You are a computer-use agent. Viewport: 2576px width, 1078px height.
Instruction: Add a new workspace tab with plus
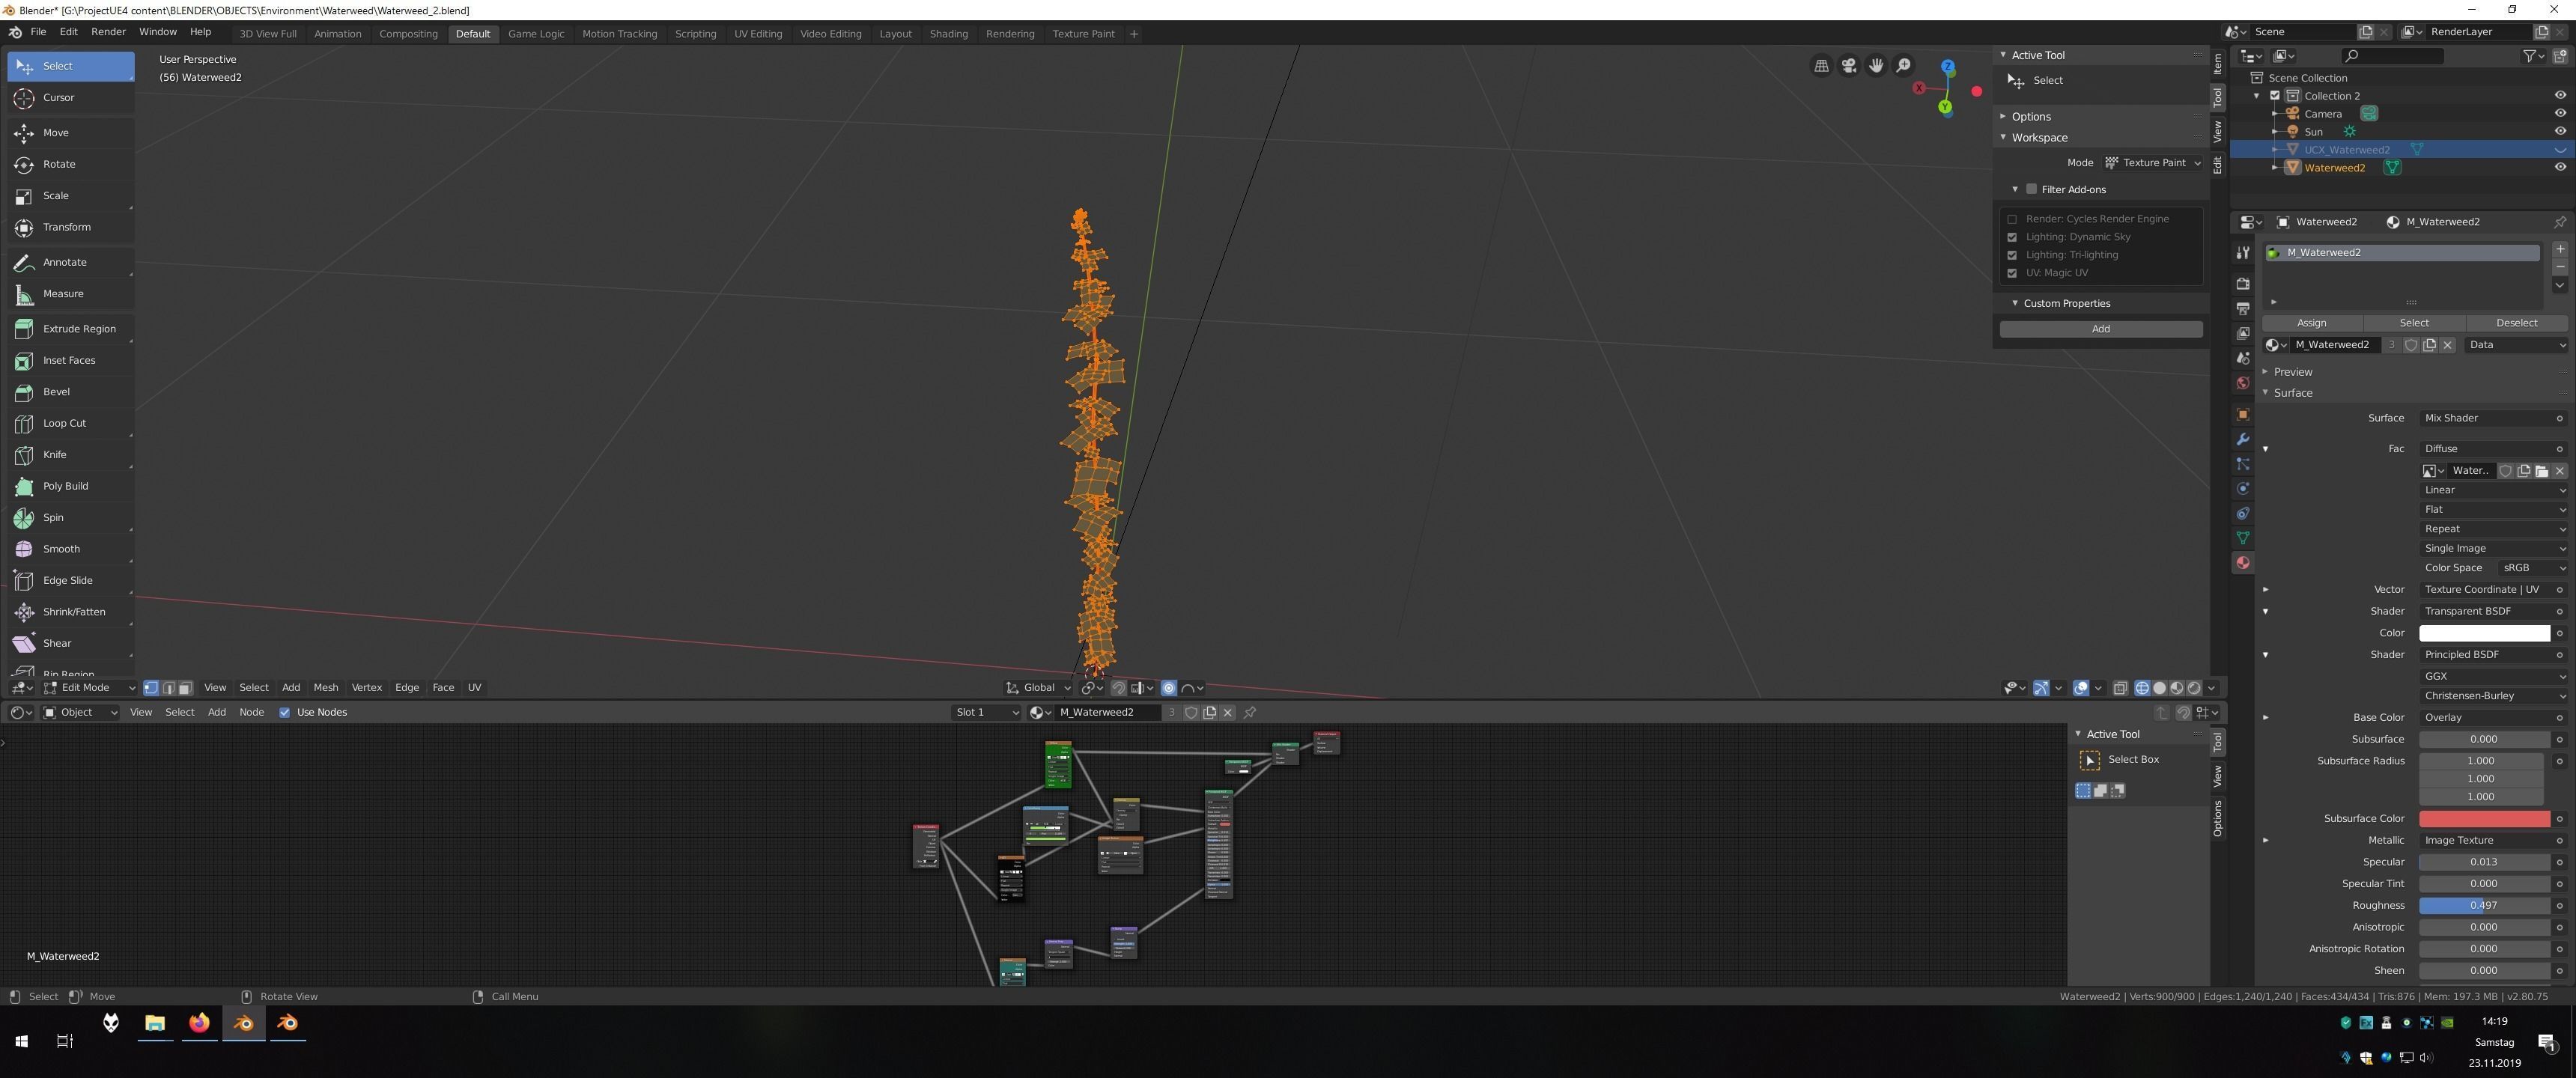pyautogui.click(x=1133, y=34)
